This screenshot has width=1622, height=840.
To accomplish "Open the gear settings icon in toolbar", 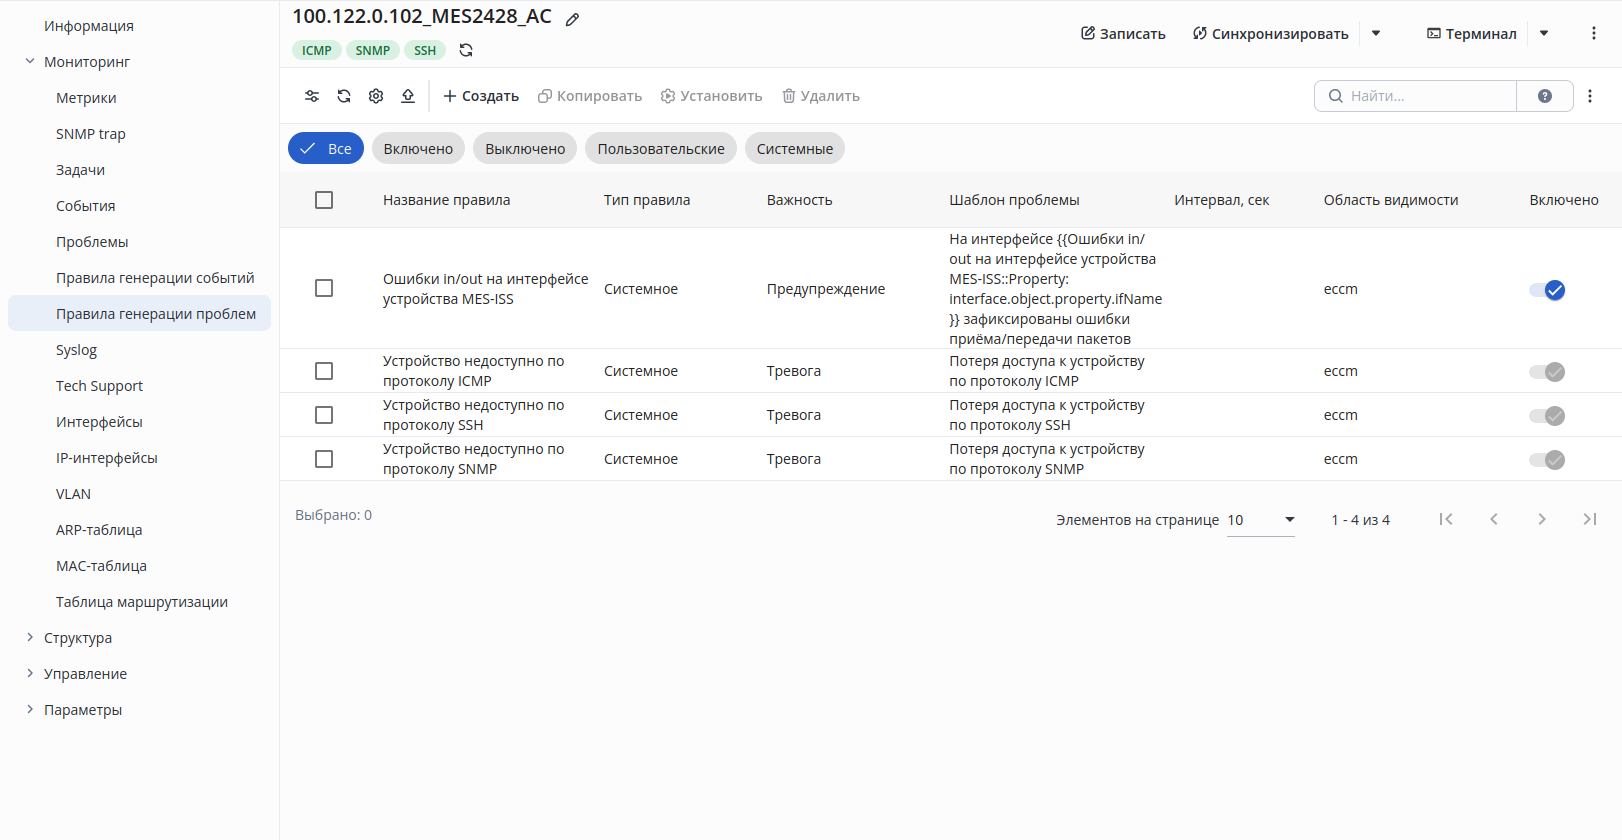I will pyautogui.click(x=376, y=96).
